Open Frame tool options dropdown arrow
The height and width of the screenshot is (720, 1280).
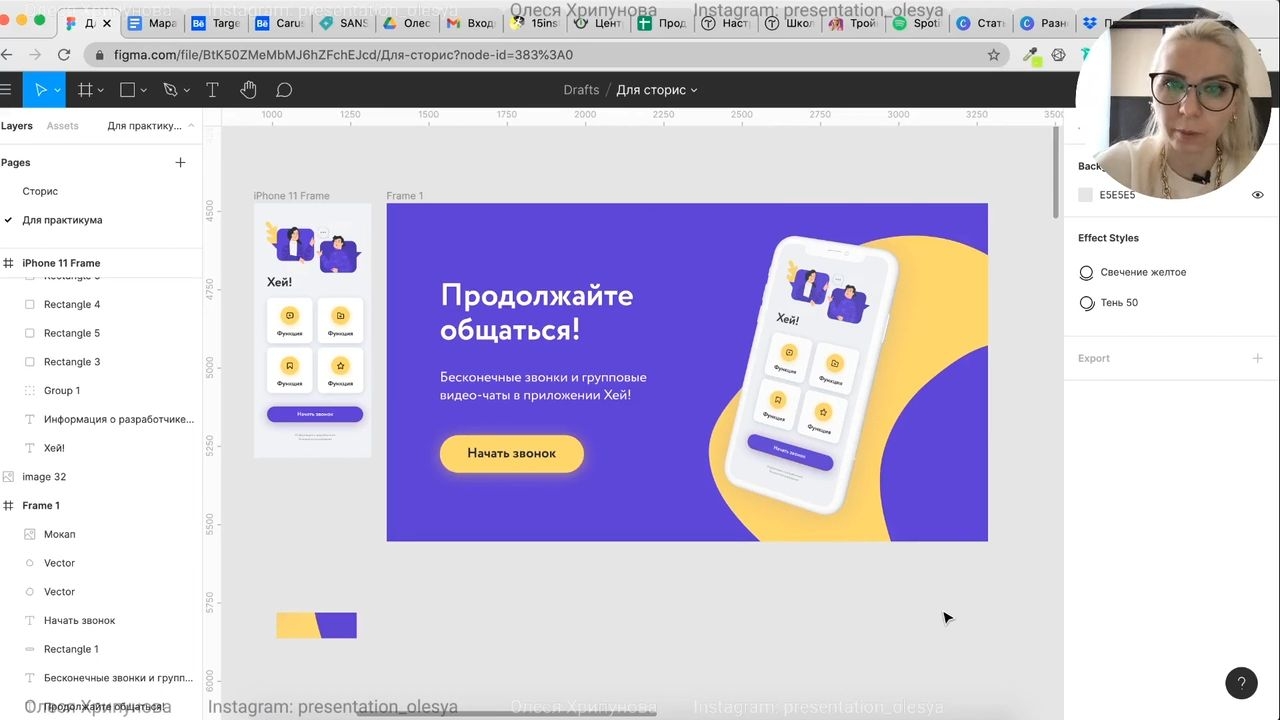[x=101, y=90]
